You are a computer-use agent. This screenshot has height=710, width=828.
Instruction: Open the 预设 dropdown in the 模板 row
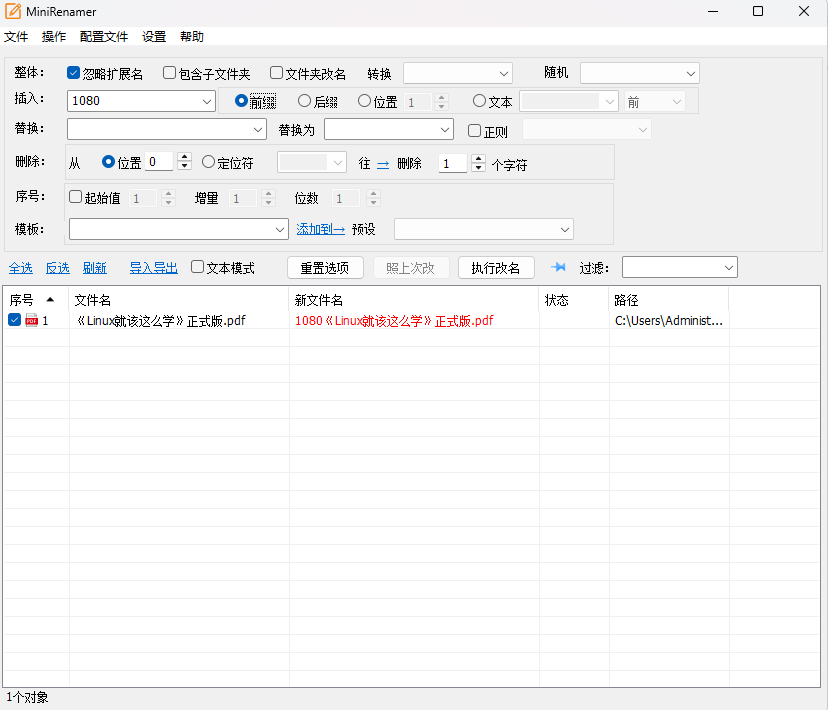[483, 229]
